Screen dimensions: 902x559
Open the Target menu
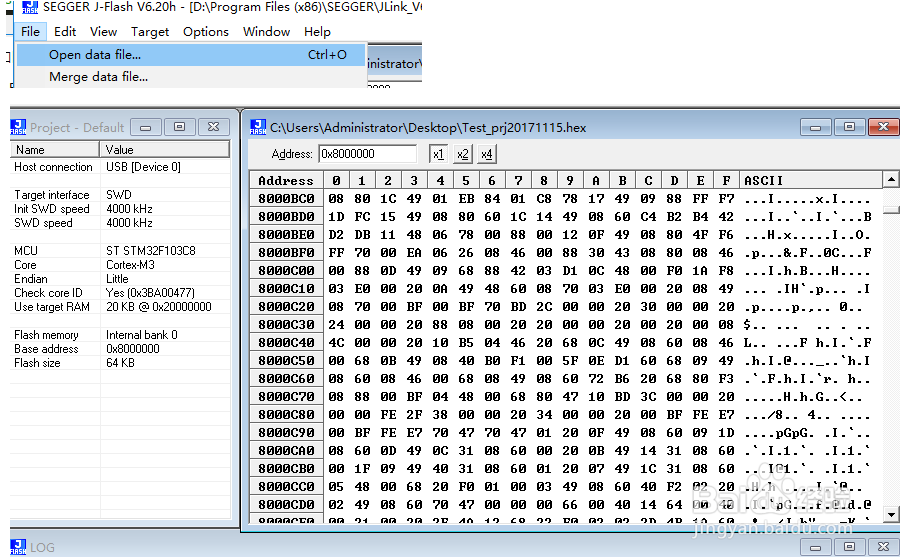pos(150,32)
